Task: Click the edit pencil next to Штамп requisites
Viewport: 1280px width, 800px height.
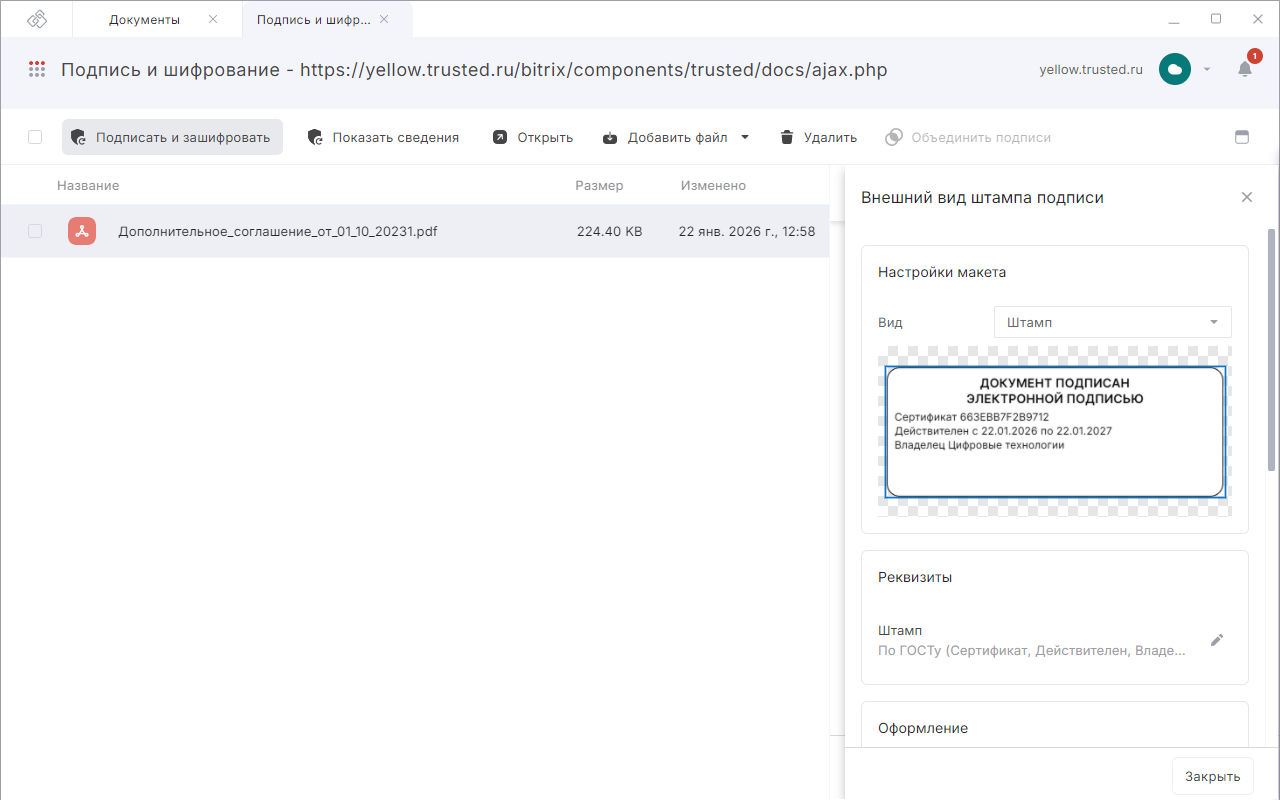Action: click(x=1216, y=640)
